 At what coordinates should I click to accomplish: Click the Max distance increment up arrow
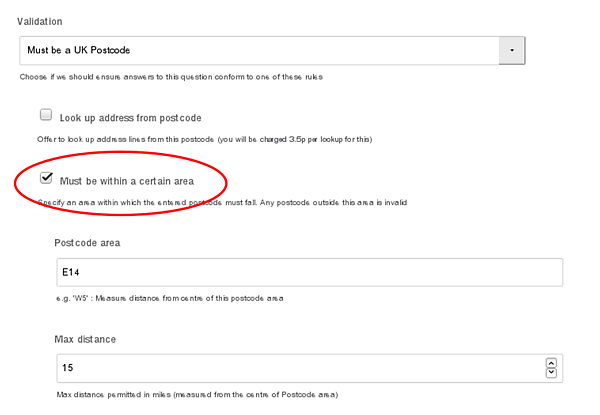[550, 363]
